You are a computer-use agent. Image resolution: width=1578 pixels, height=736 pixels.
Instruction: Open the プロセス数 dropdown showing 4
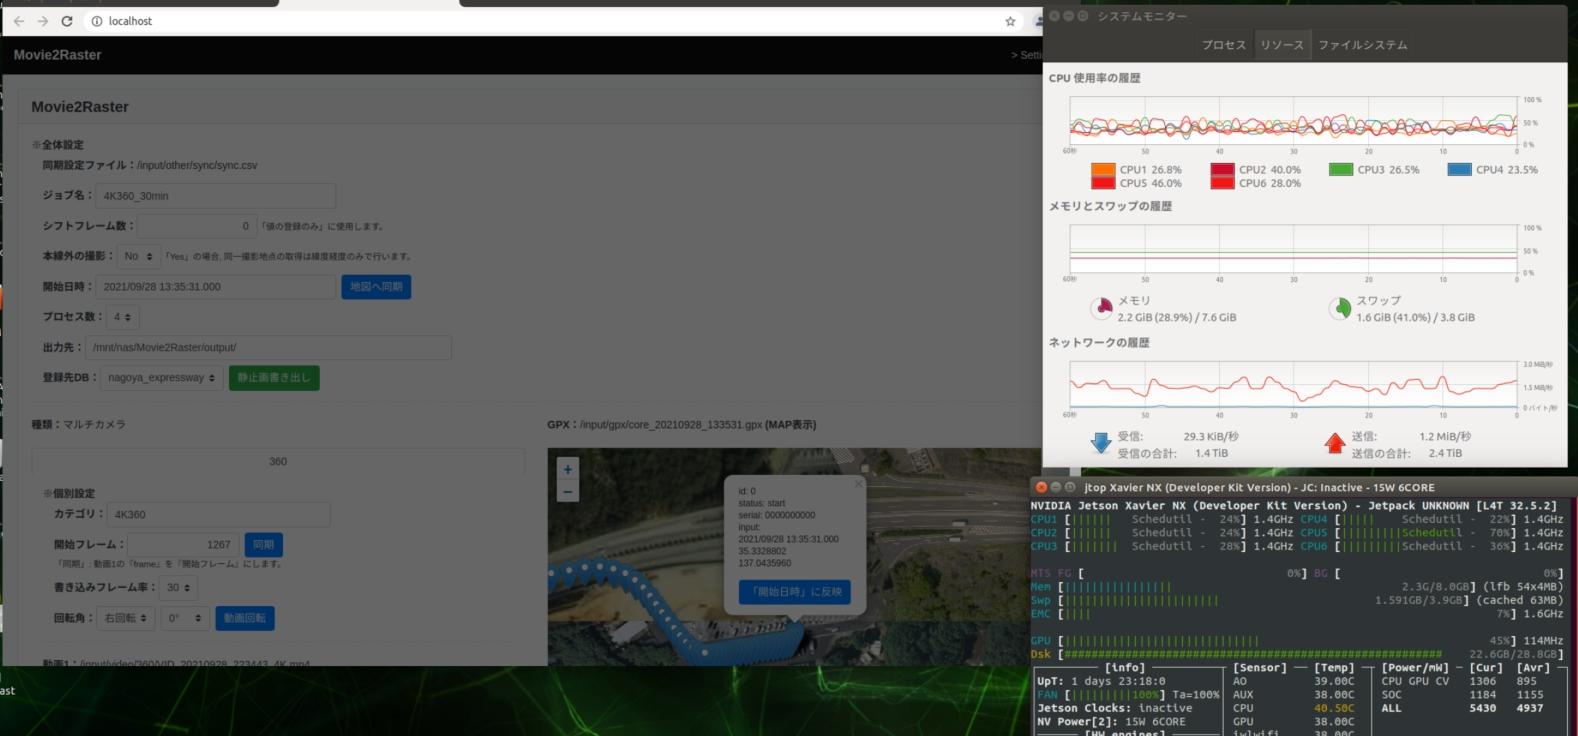click(122, 317)
